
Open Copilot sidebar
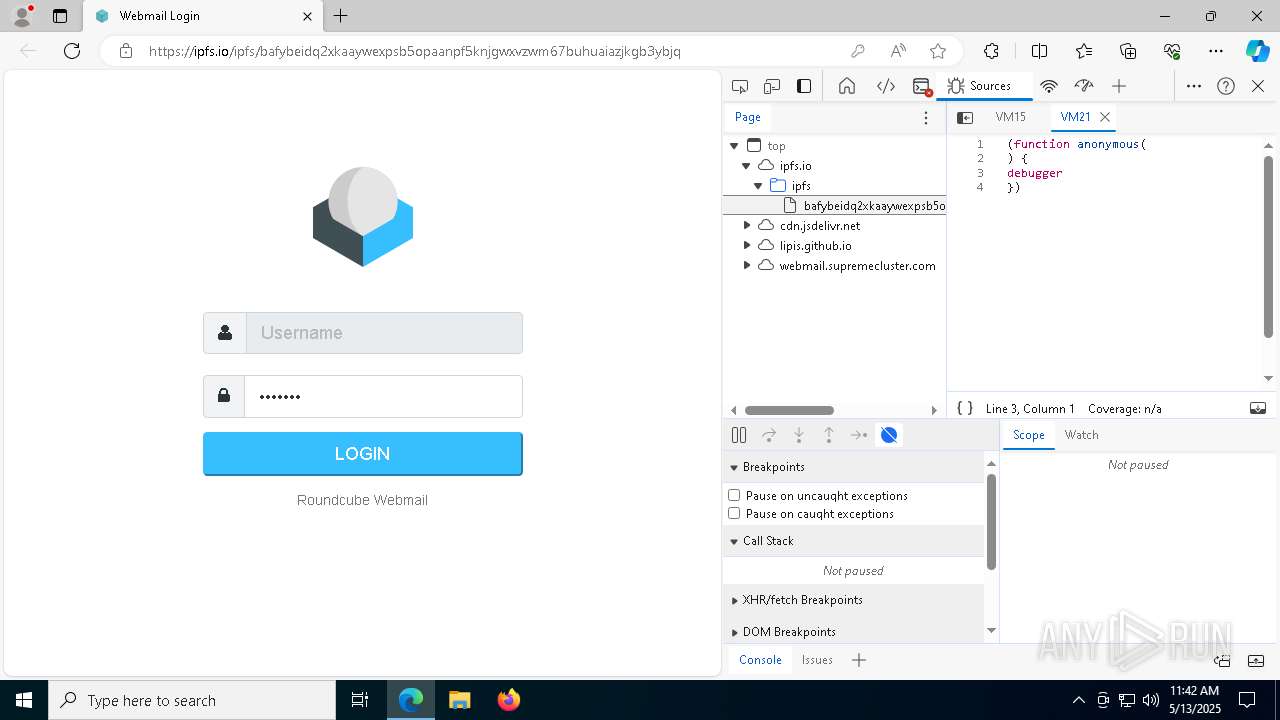(x=1257, y=51)
